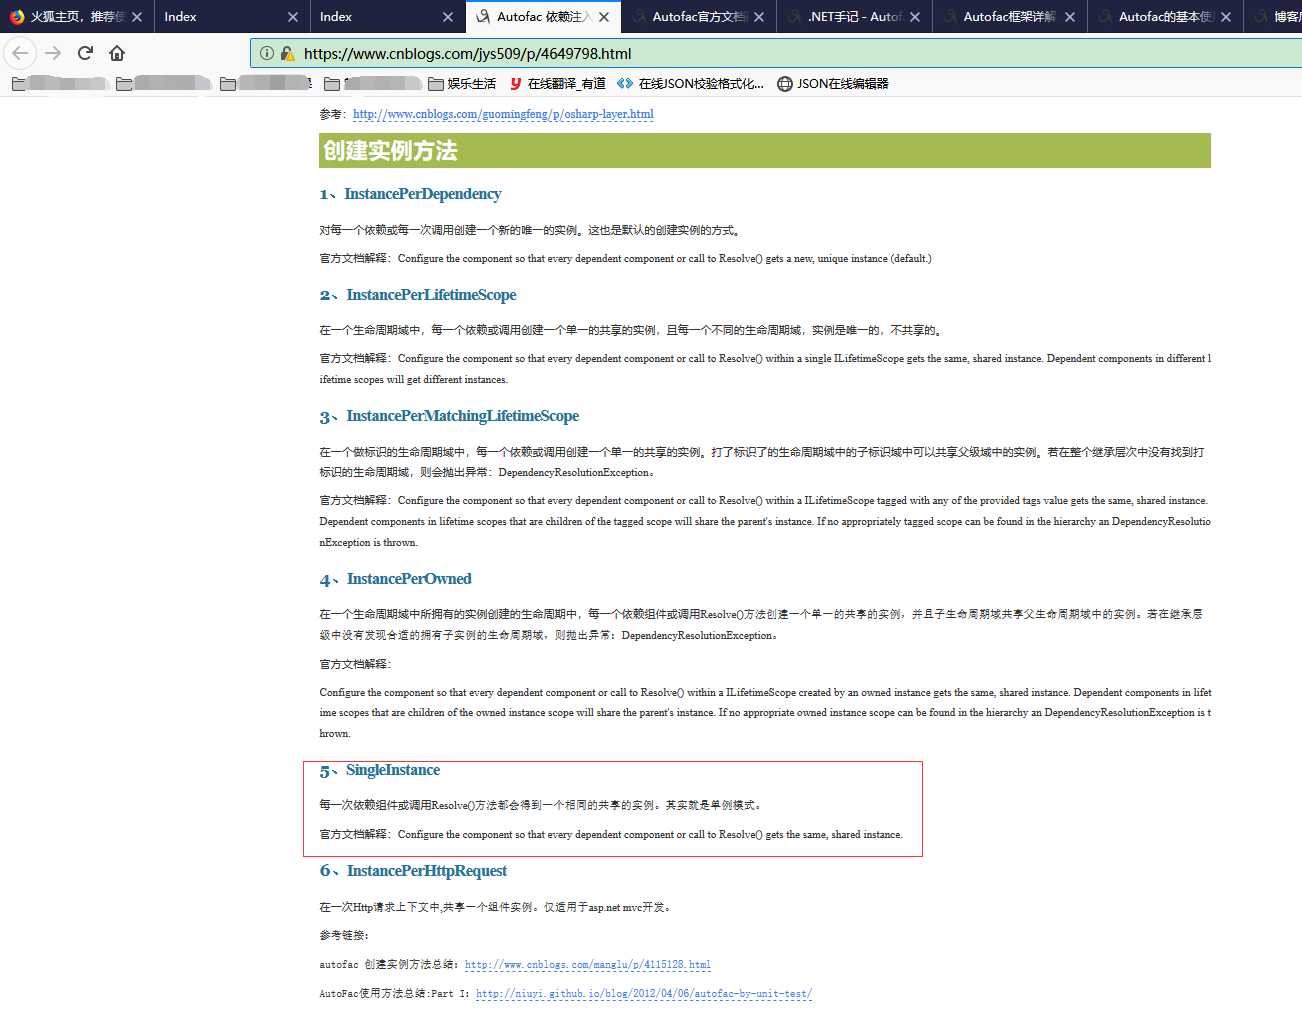
Task: Close the Autofac框架详解 tab
Action: 1070,17
